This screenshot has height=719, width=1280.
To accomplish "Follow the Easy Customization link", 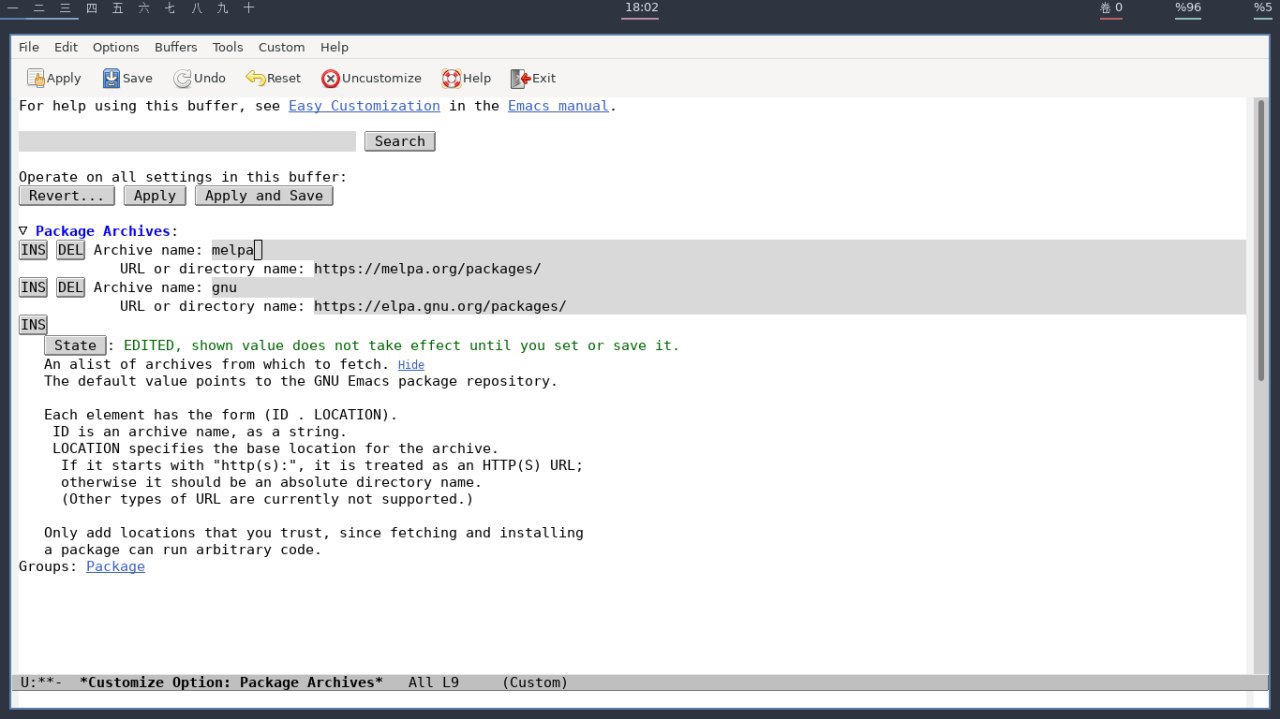I will pyautogui.click(x=364, y=106).
